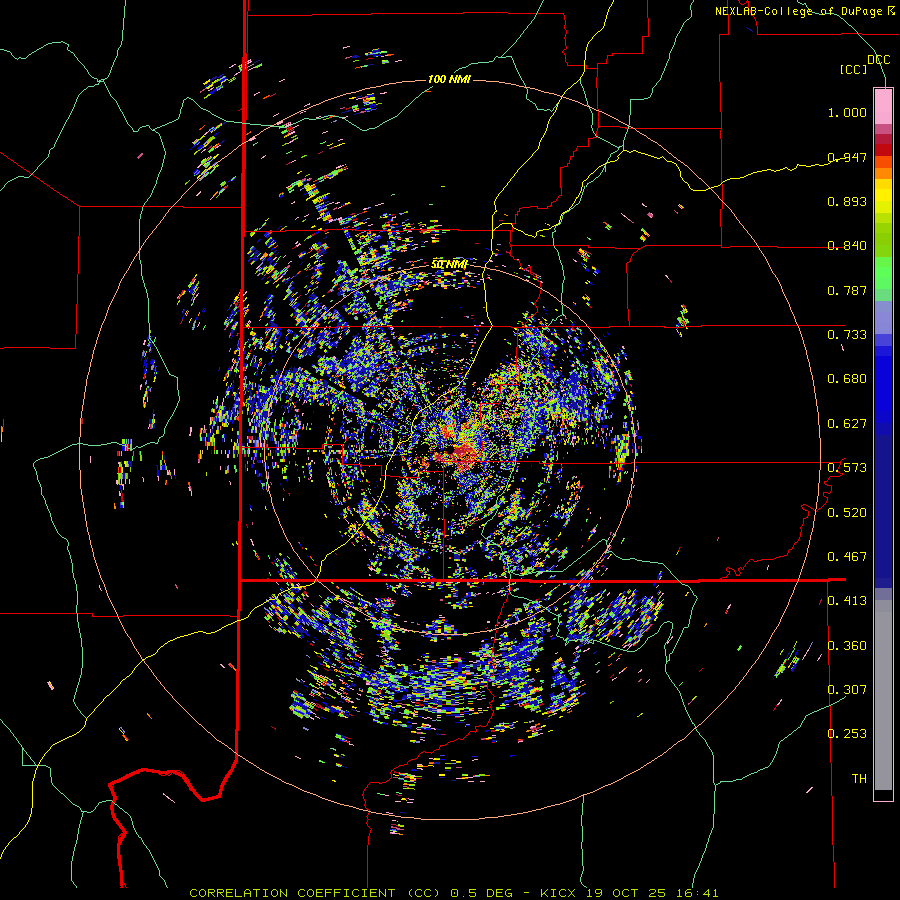This screenshot has height=900, width=900.
Task: Pick the orange legend swatch
Action: 883,173
